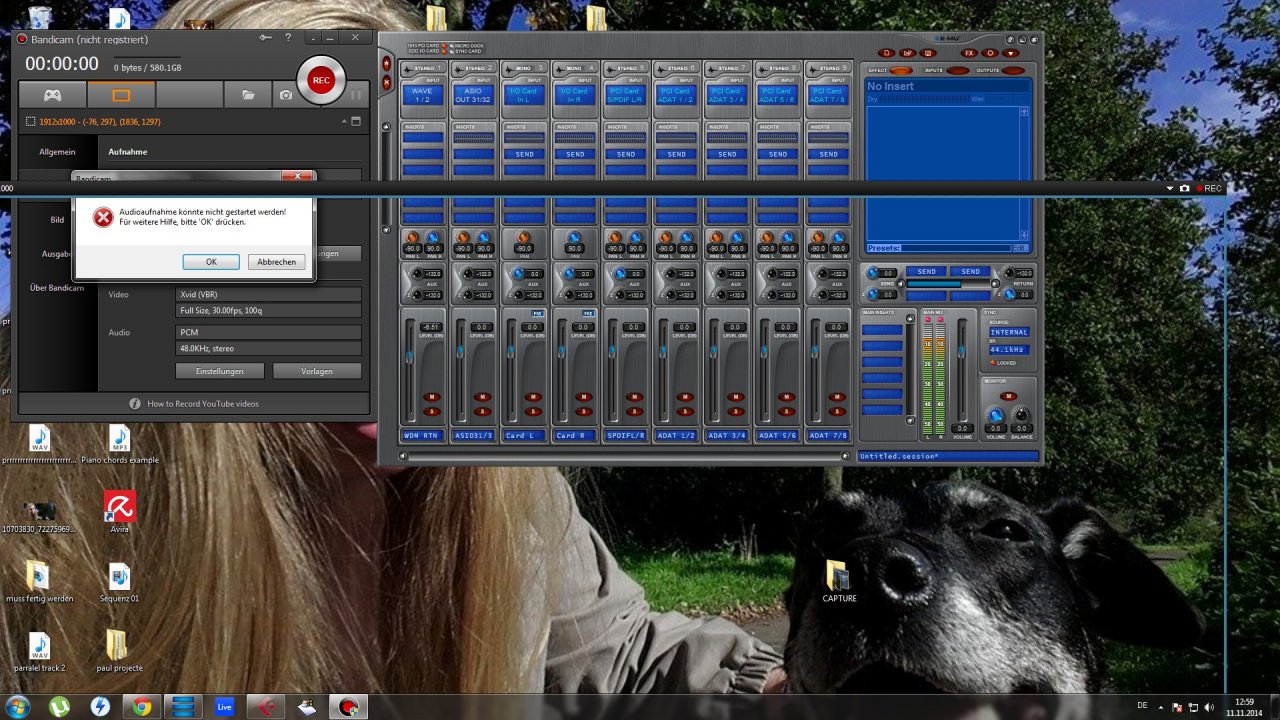
Task: Click the save session icon in E-MU toolbar
Action: 929,52
